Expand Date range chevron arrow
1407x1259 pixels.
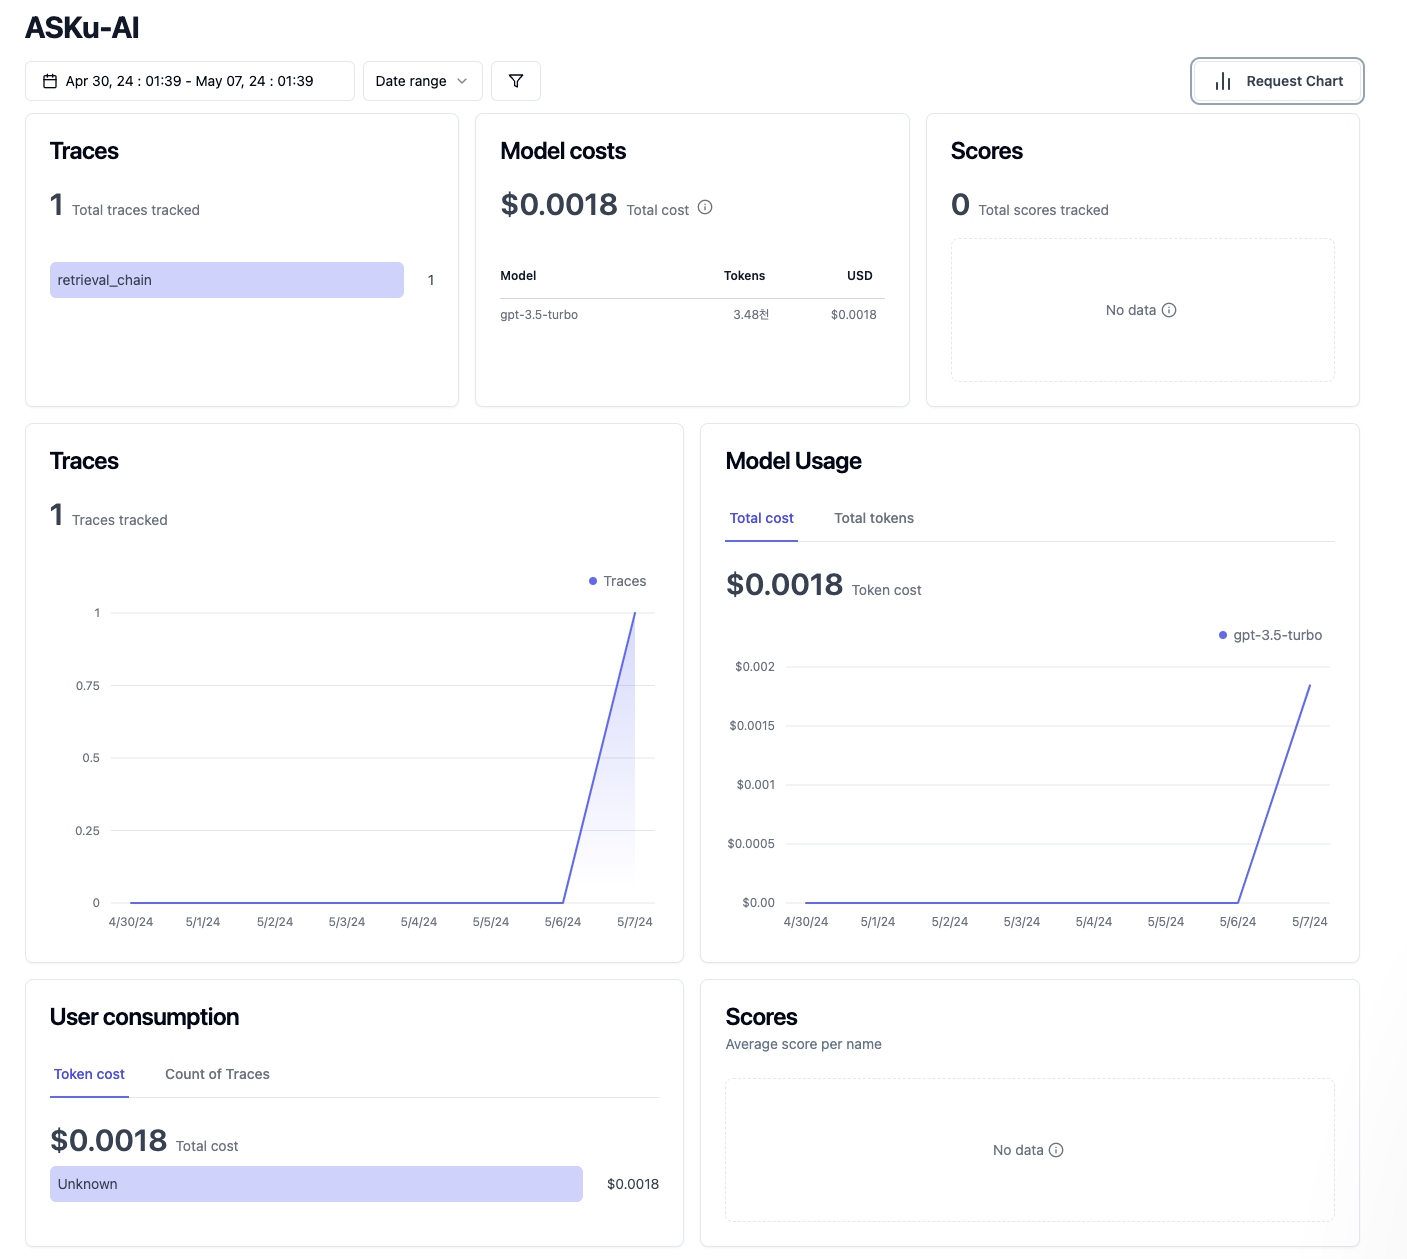(x=462, y=81)
